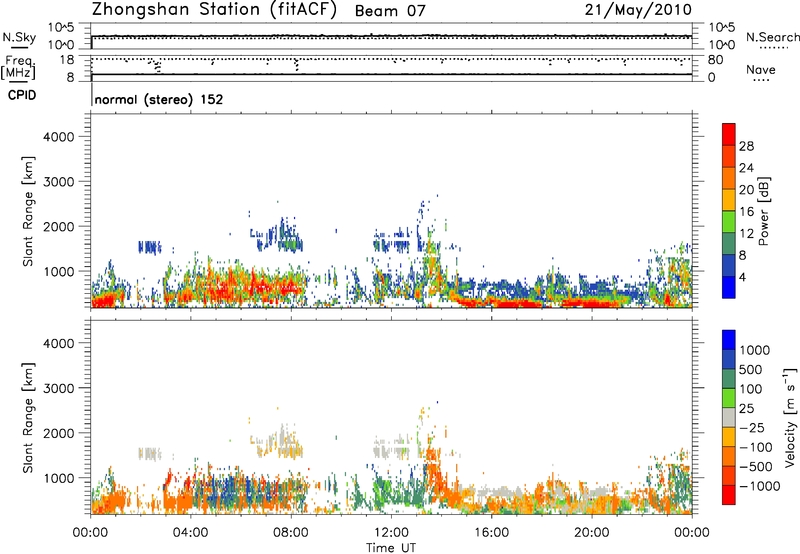Select the gray -25 to 25 velocity swatch
The height and width of the screenshot is (554, 800).
729,417
